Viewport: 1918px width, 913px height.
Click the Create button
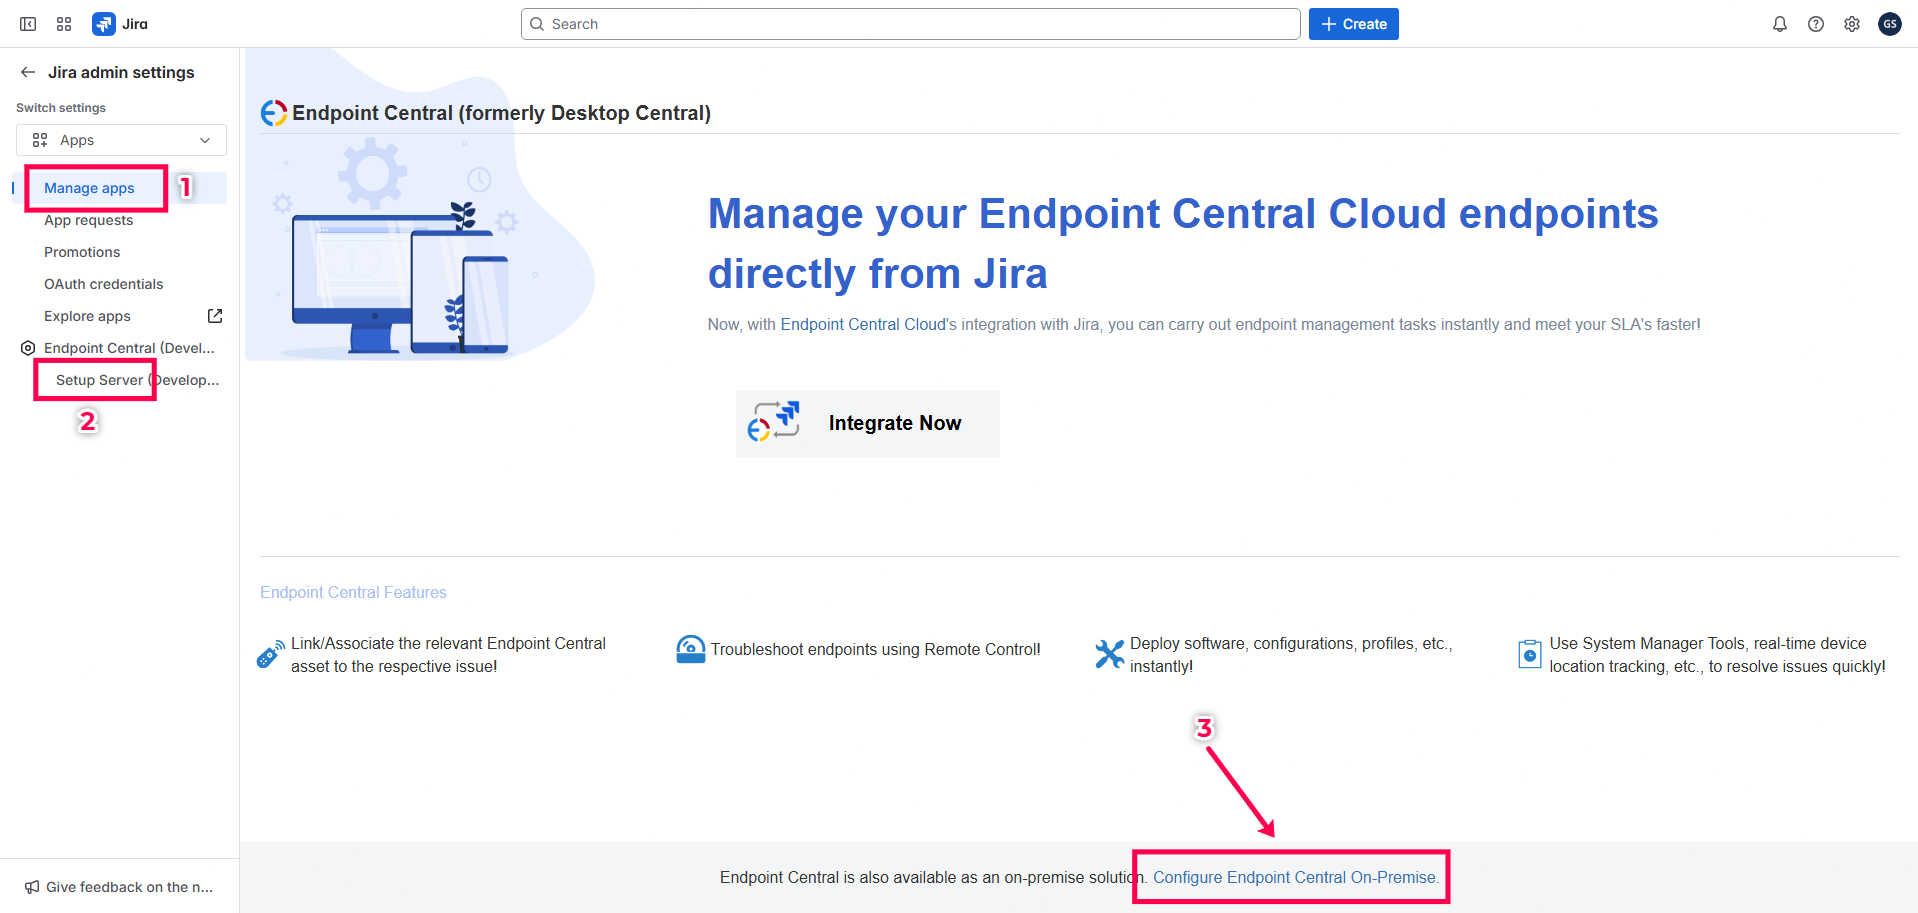(1354, 24)
